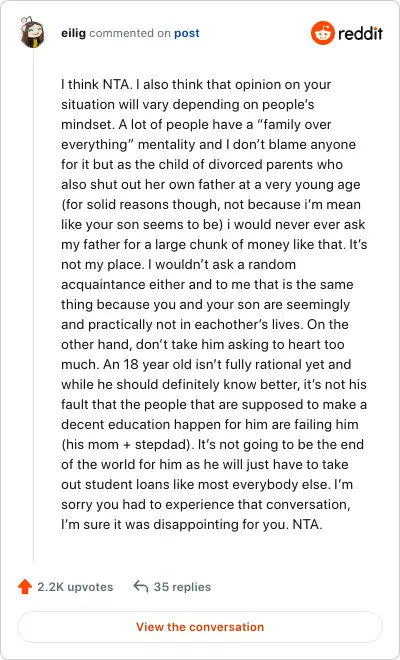Open the eilig username profile link
400x660 pixels.
tap(73, 33)
